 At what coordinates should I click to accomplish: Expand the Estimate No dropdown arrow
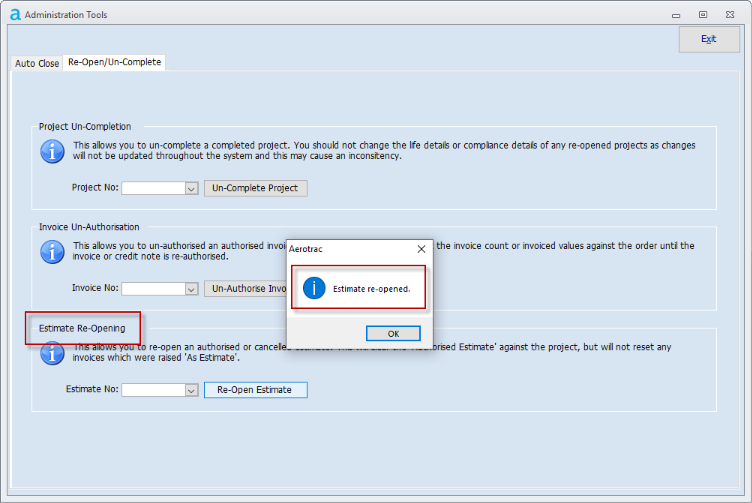coord(190,390)
